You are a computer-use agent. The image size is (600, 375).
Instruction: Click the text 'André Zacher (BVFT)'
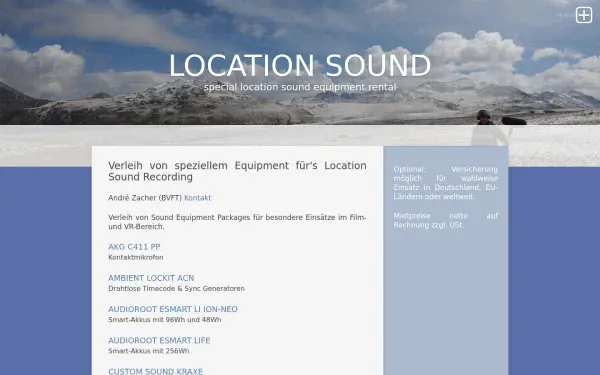click(x=145, y=198)
